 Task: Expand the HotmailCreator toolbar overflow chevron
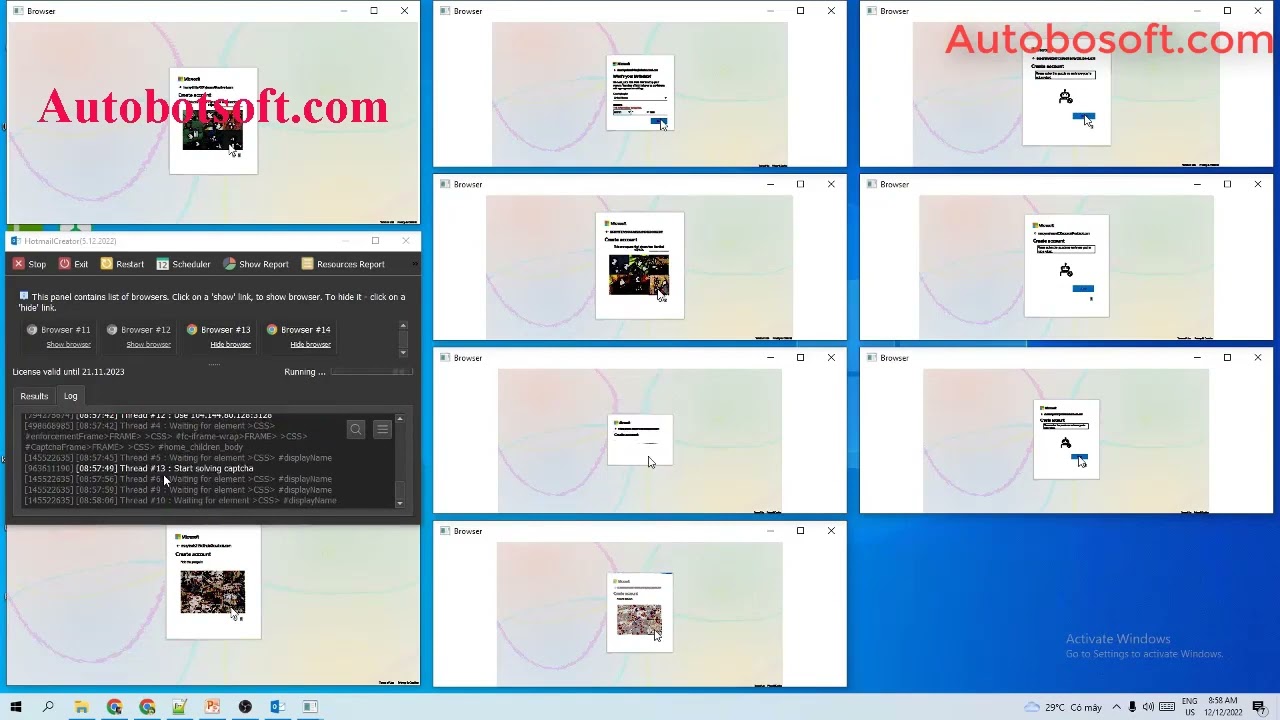pyautogui.click(x=415, y=264)
